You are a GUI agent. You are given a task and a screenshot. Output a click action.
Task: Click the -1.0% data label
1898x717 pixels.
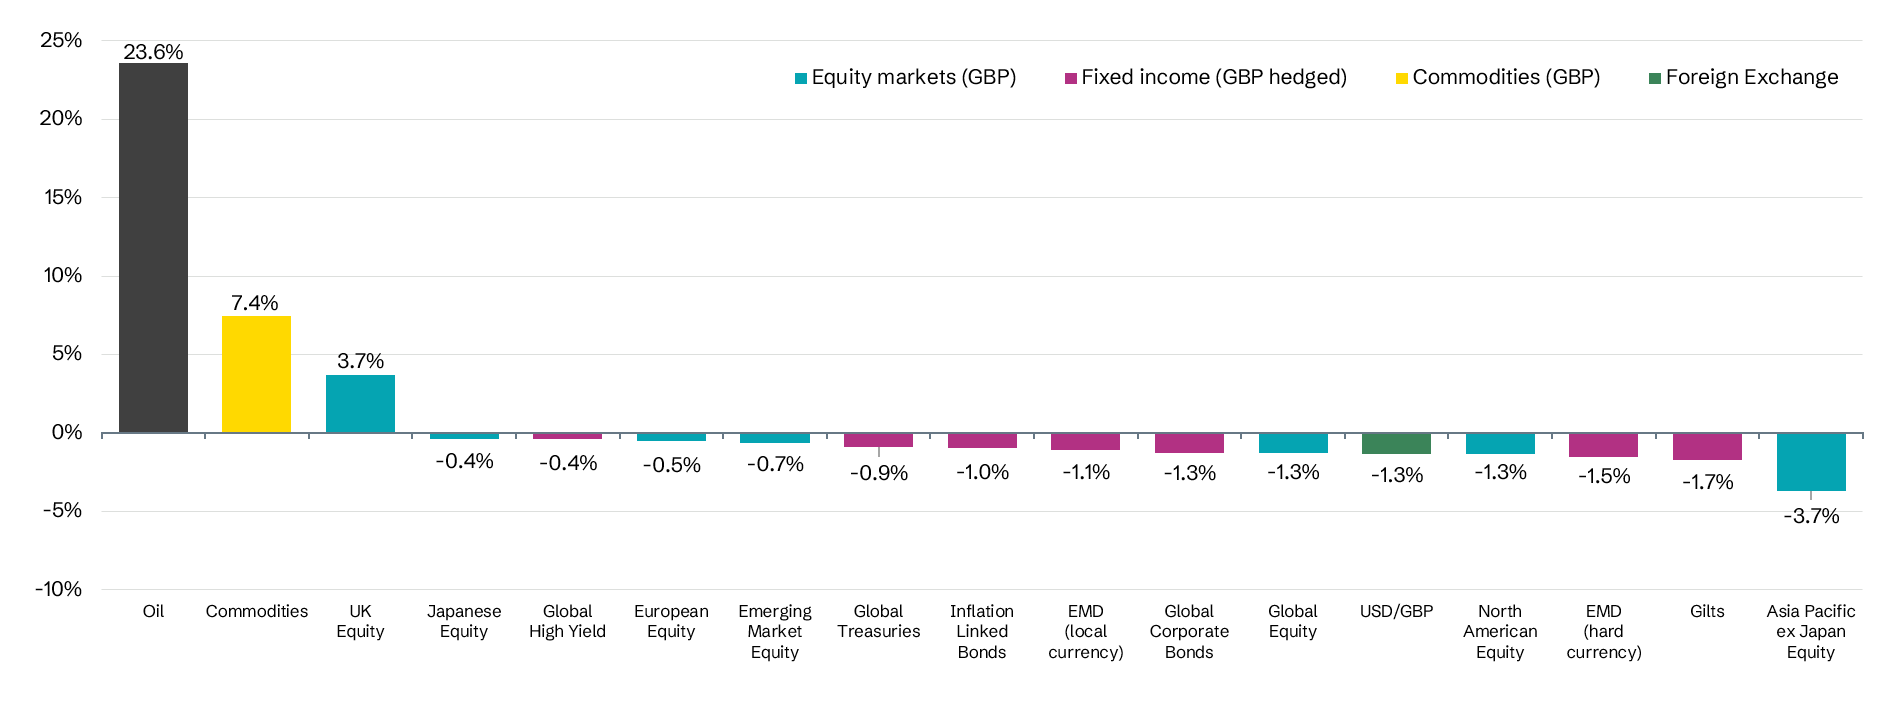pos(982,472)
